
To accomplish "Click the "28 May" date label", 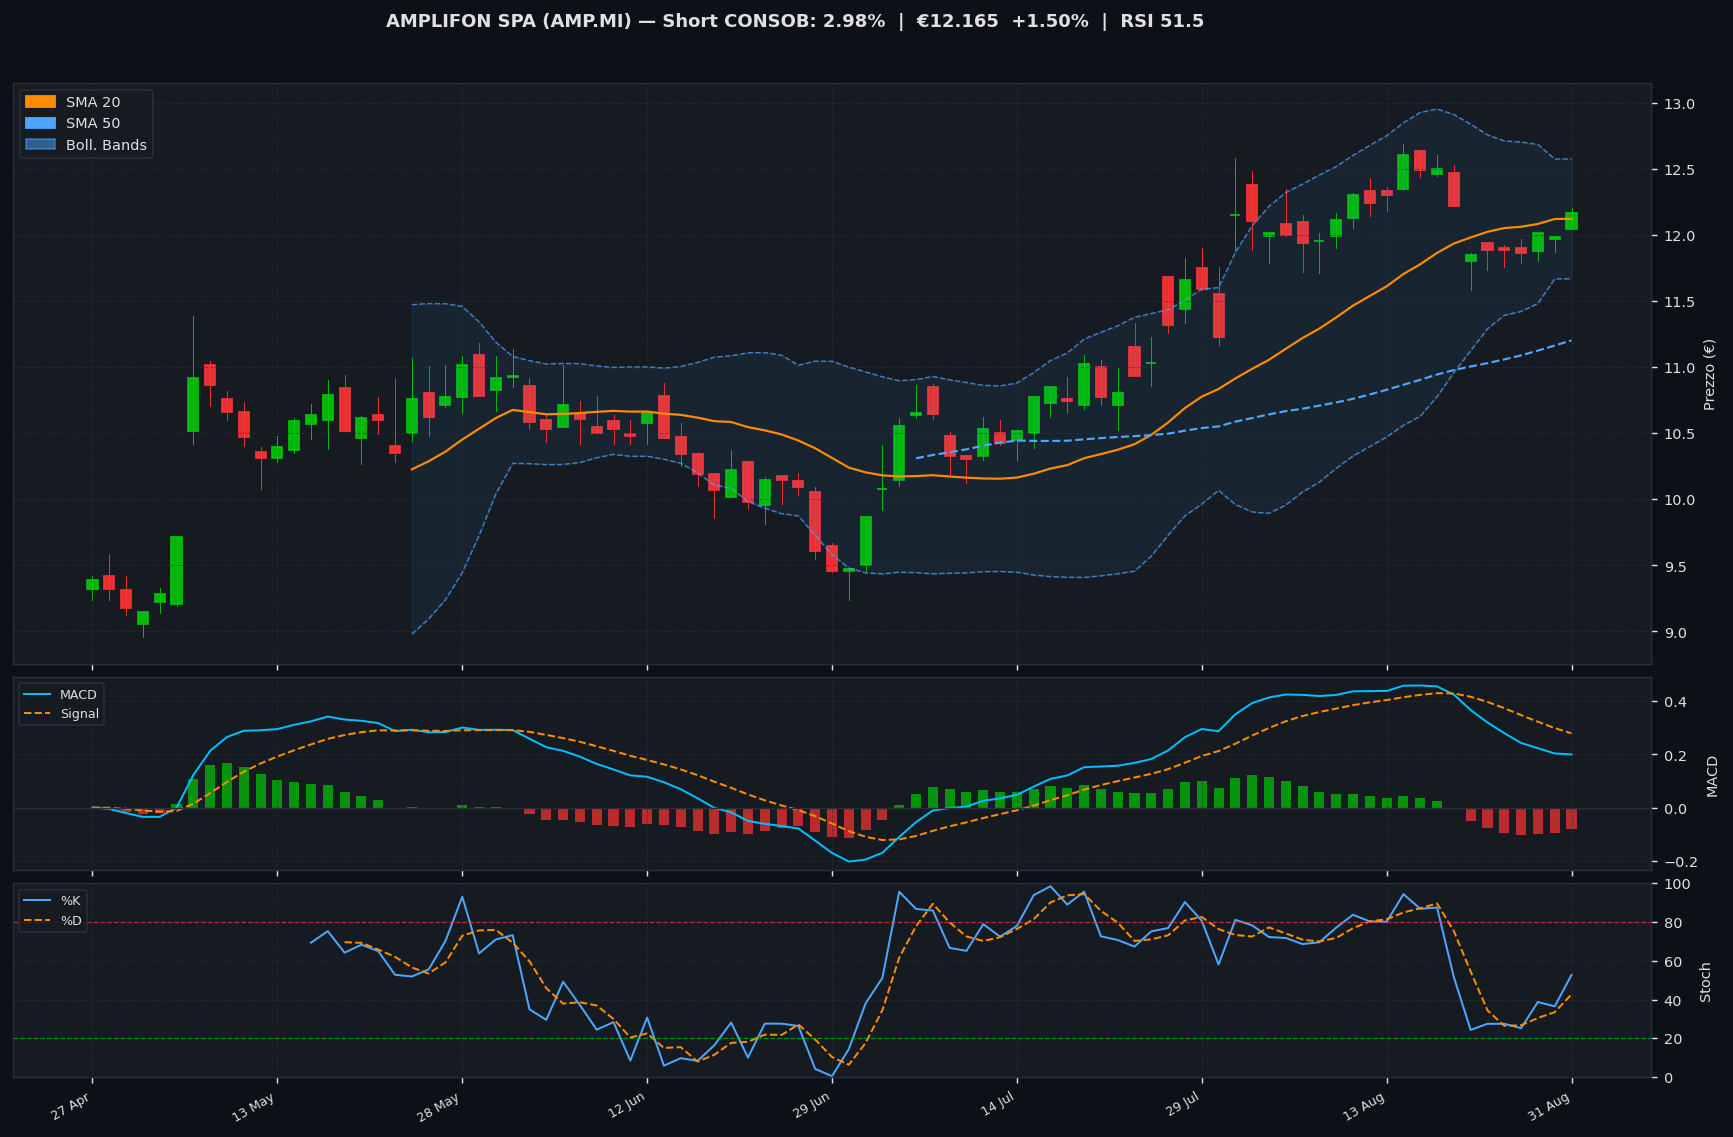I will click(x=438, y=1107).
